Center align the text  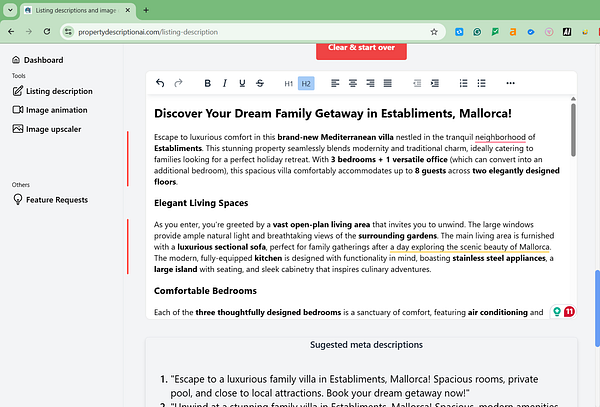[353, 83]
